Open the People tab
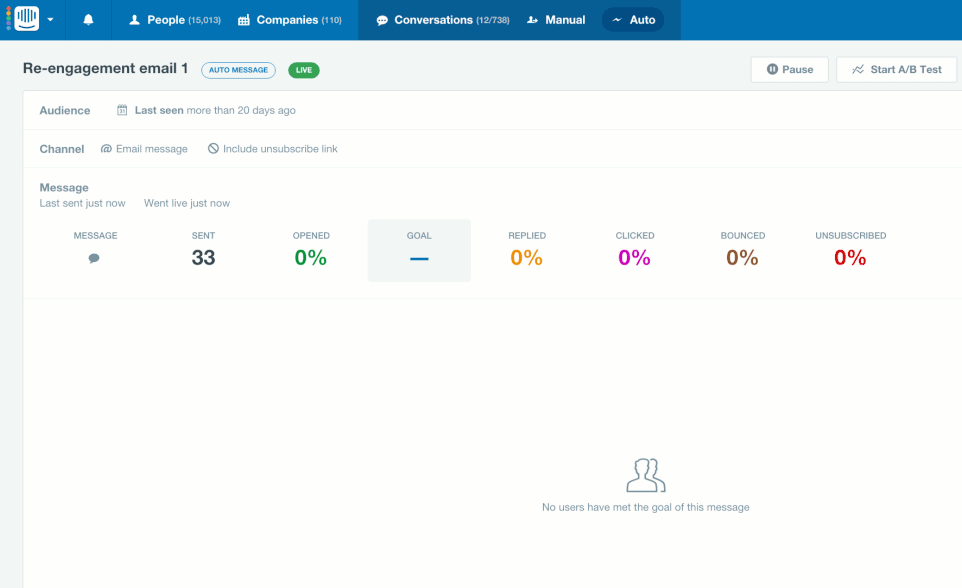The image size is (962, 588). 174,20
